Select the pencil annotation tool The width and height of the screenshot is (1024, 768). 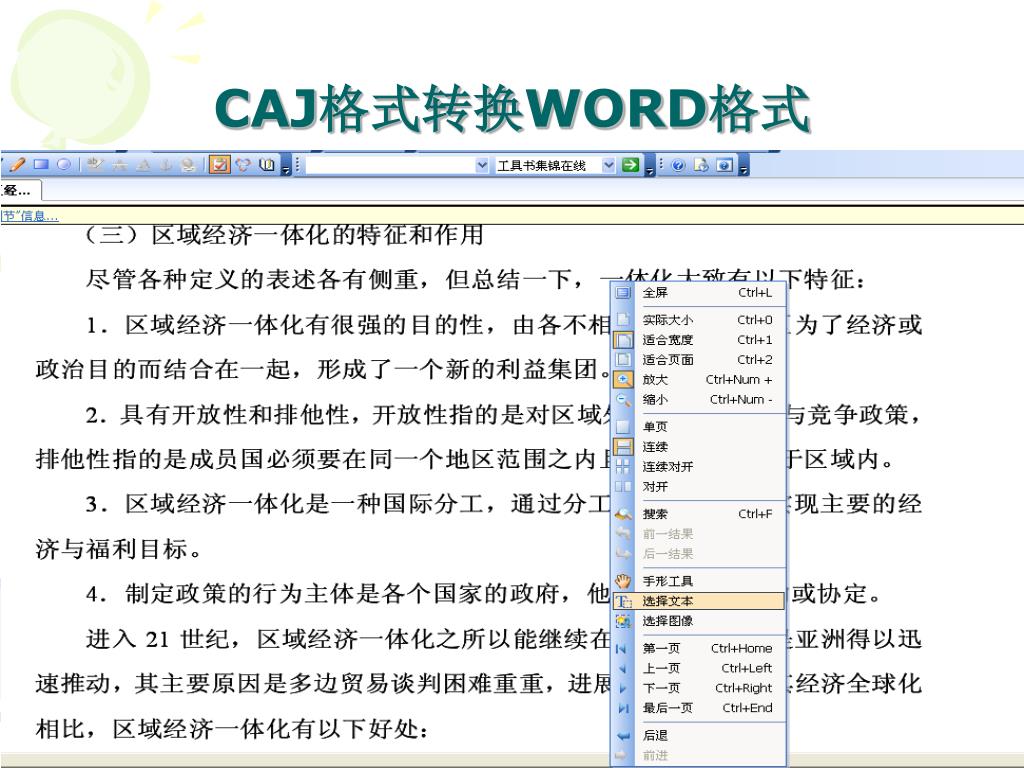17,165
